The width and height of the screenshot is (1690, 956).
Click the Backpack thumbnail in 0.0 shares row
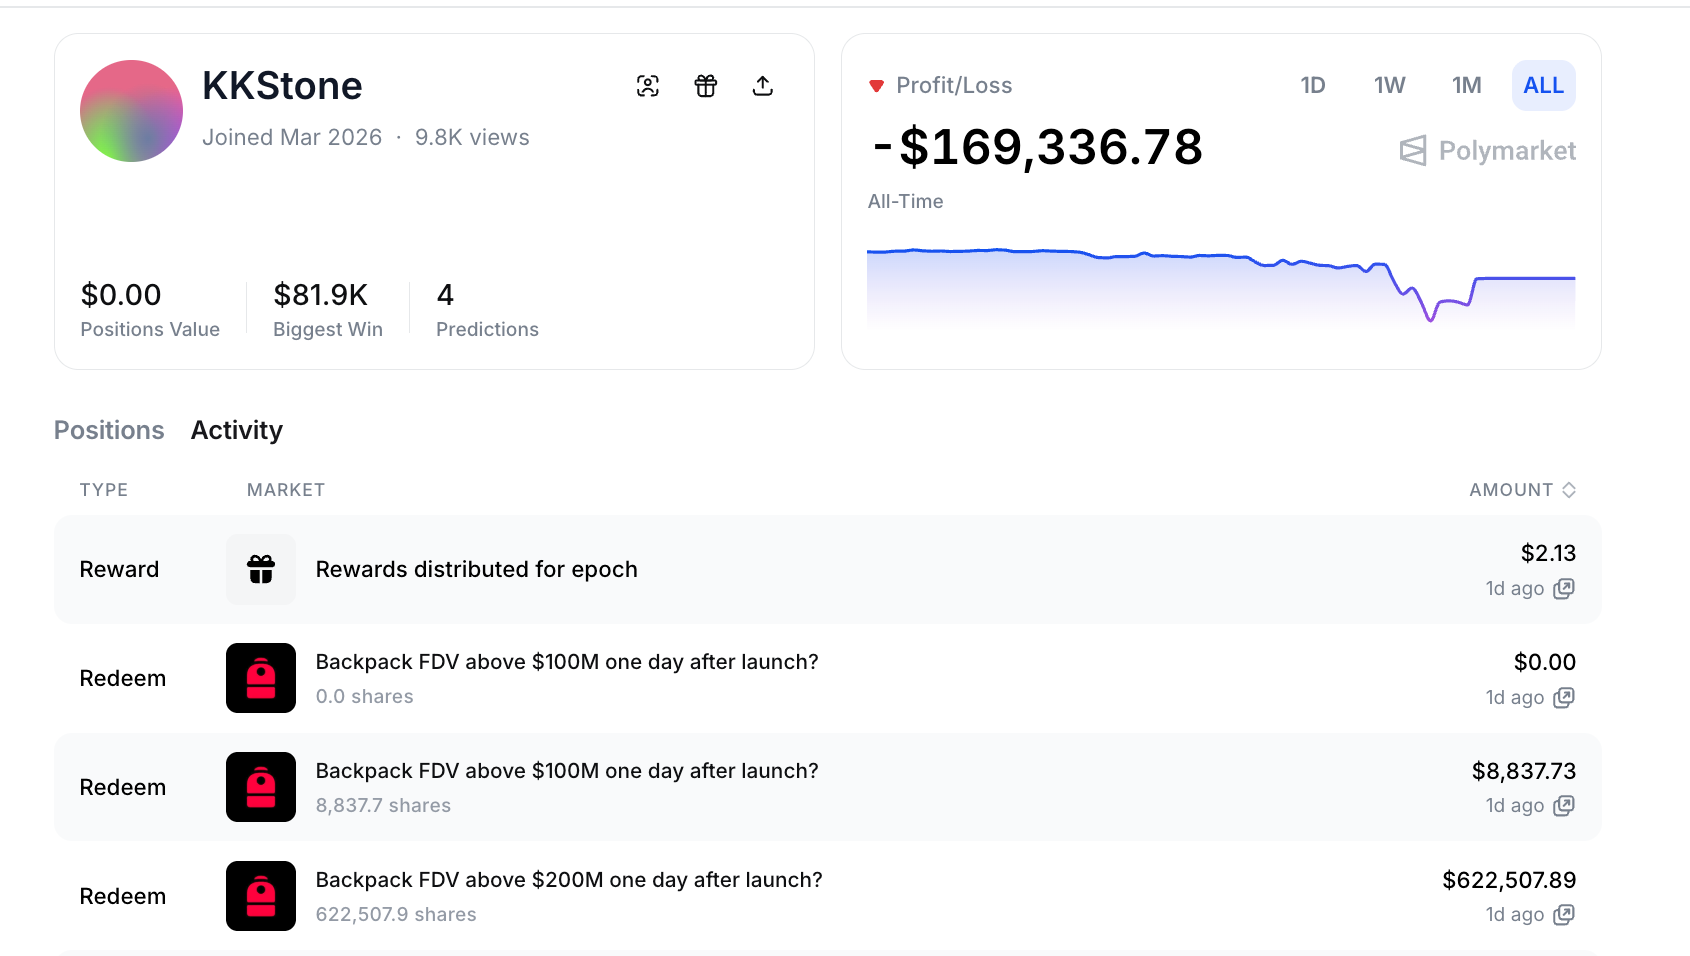click(261, 678)
